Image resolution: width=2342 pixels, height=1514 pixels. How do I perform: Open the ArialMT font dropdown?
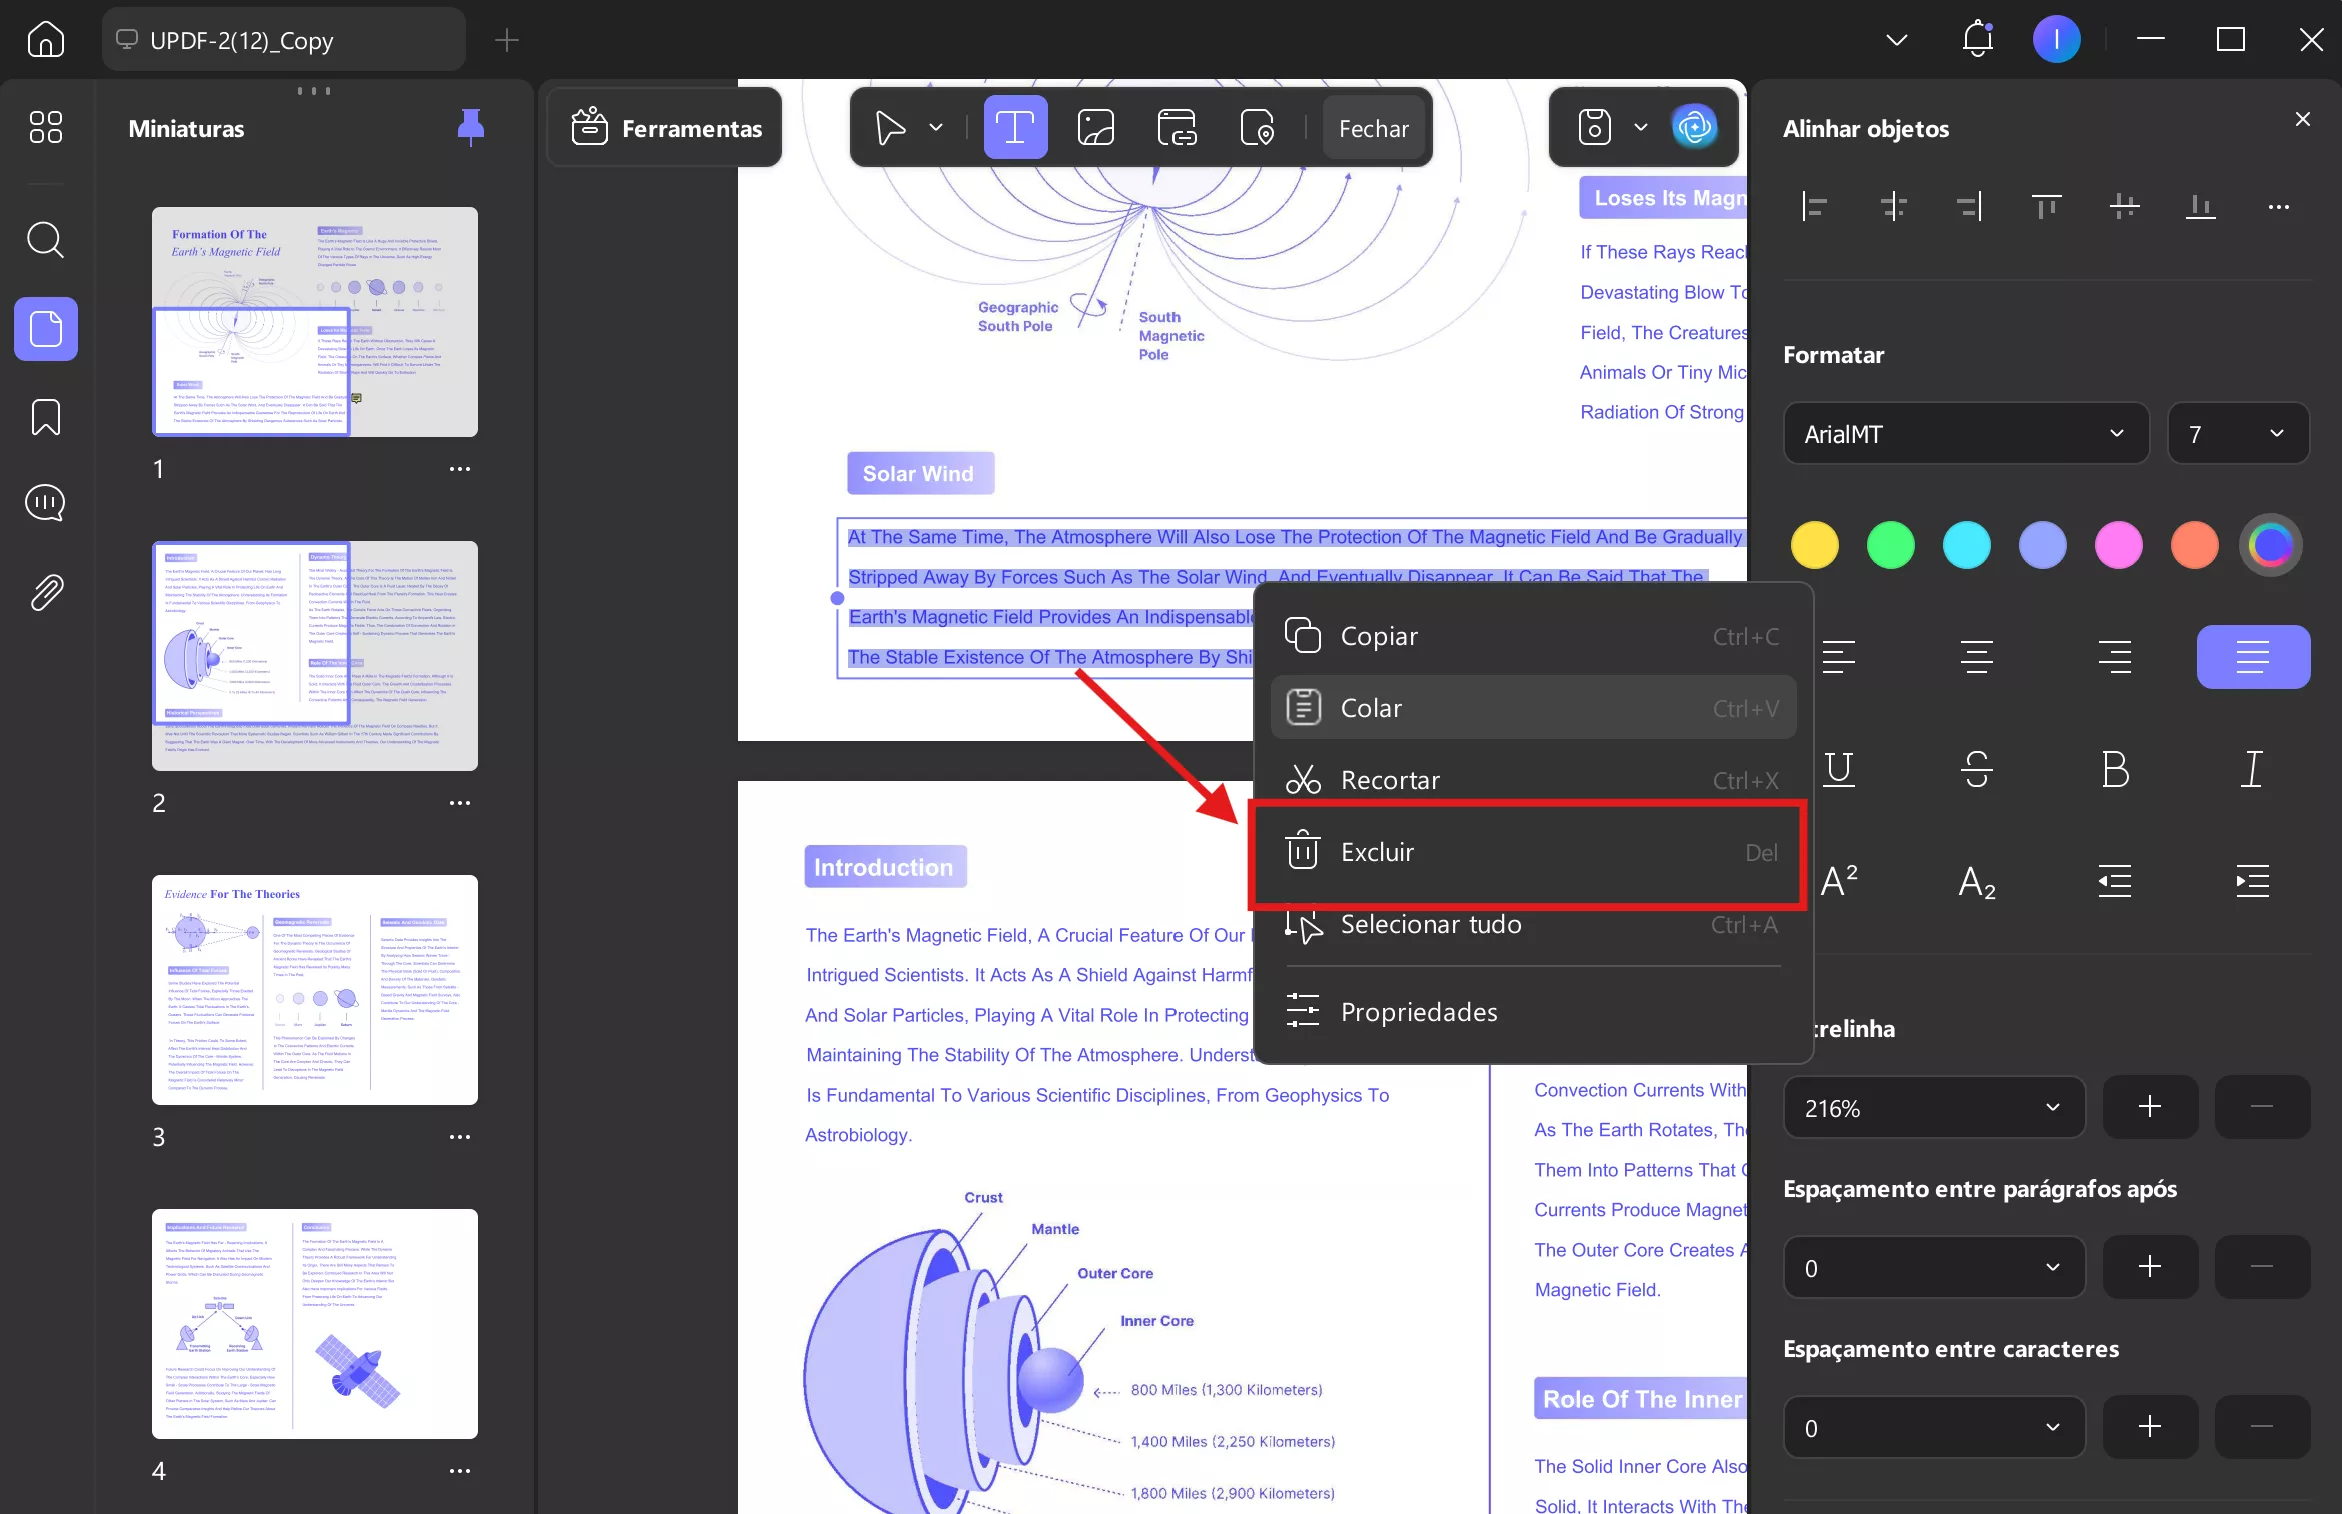pos(1965,434)
